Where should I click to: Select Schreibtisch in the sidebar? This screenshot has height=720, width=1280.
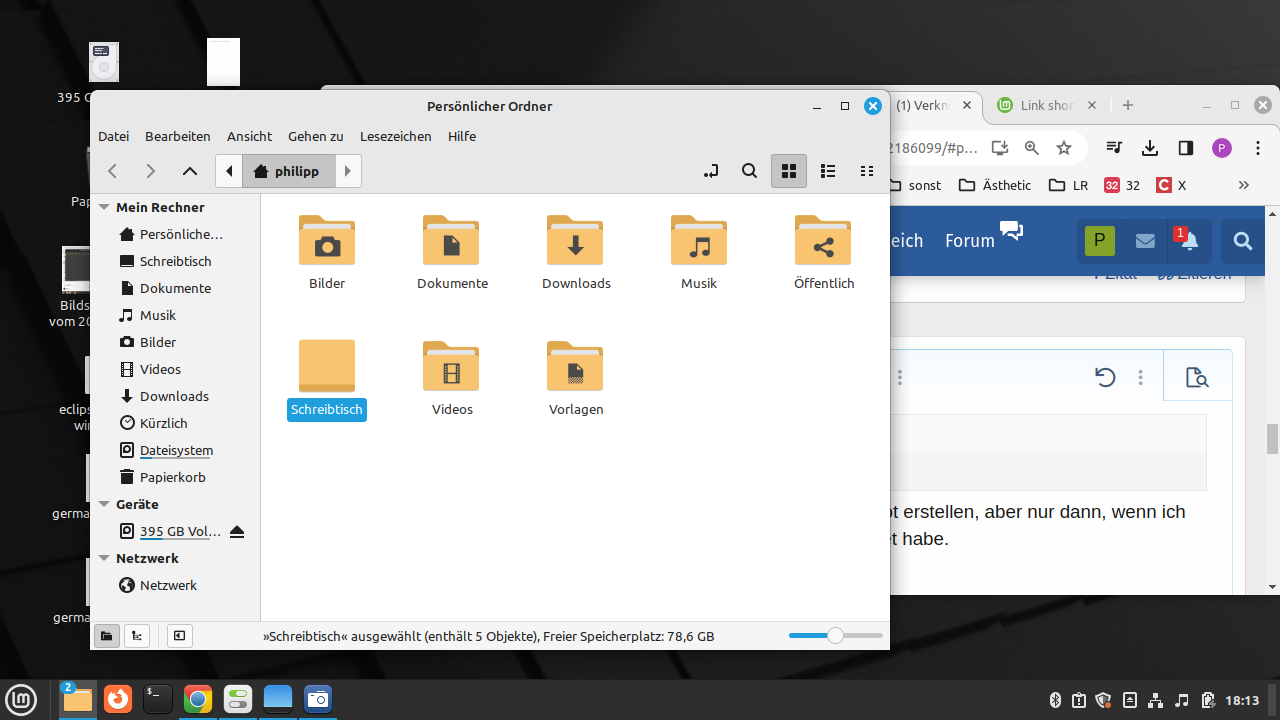pos(175,261)
